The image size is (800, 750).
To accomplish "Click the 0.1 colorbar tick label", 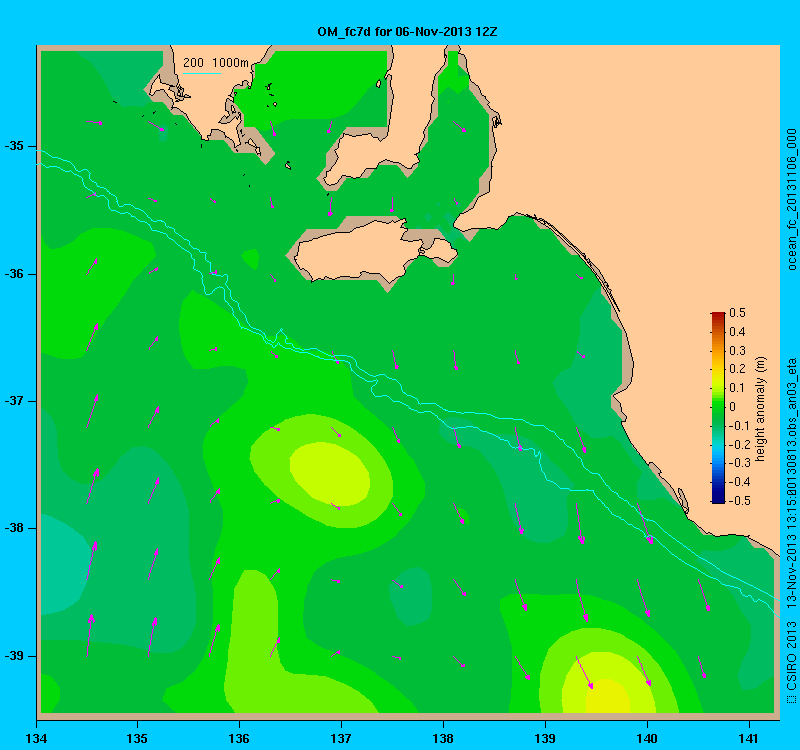I will tap(737, 388).
